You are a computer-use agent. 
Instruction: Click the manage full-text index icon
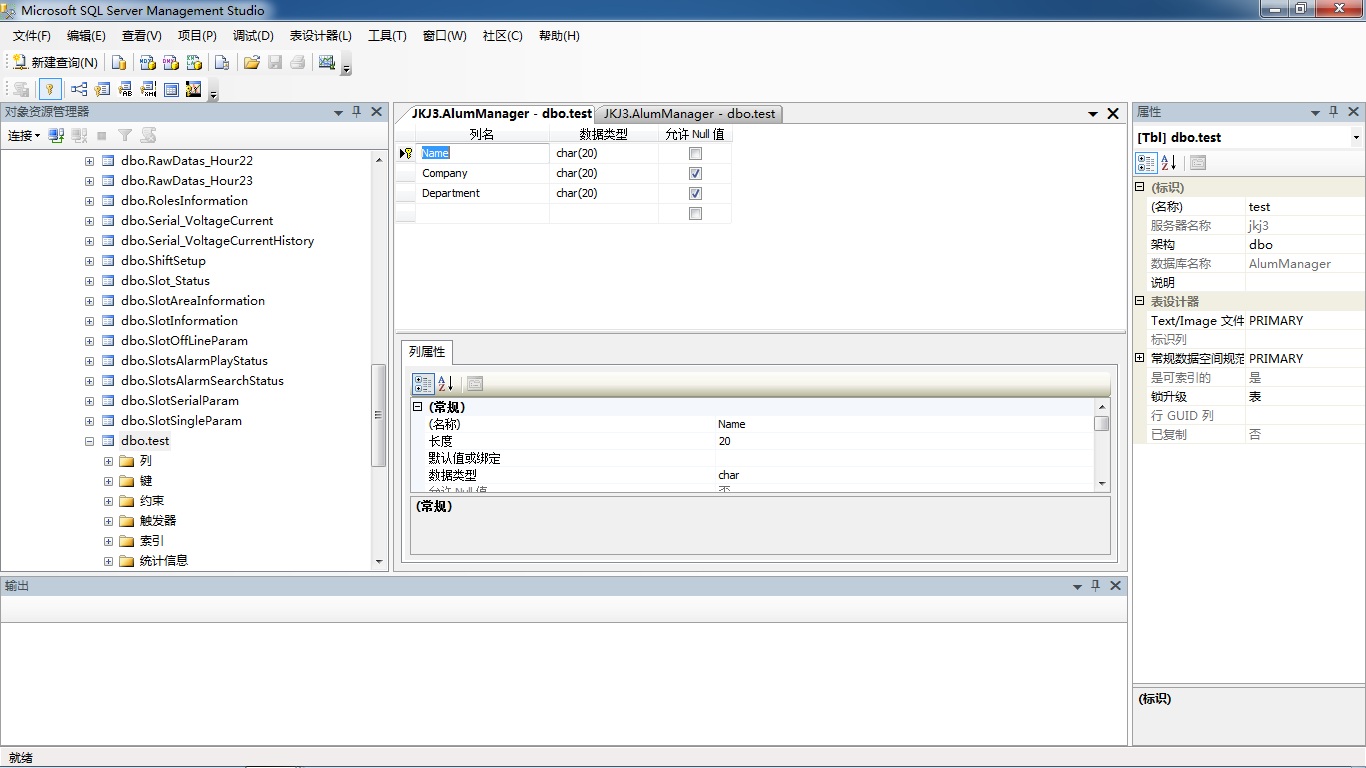[x=125, y=89]
